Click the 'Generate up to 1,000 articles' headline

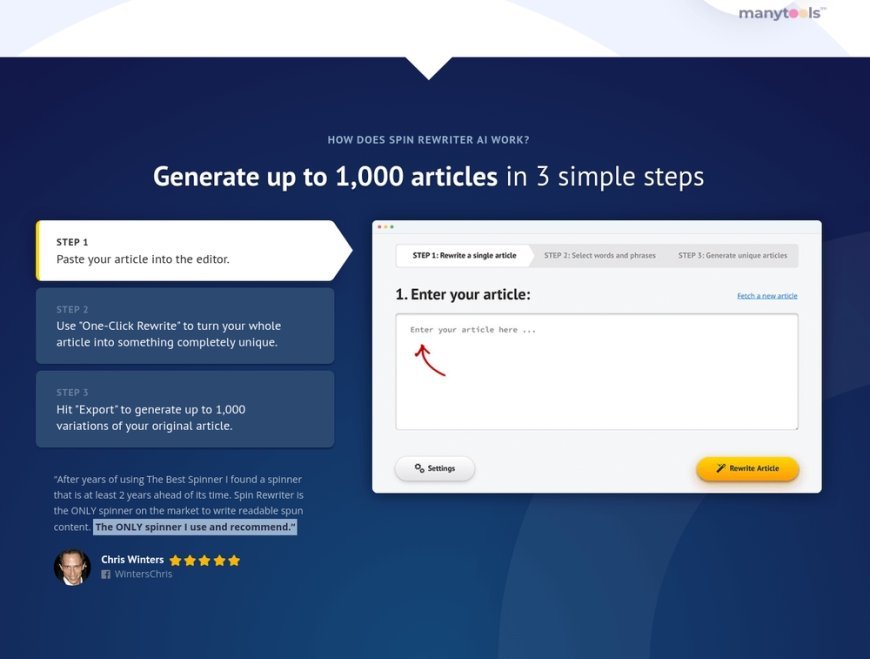pos(325,176)
